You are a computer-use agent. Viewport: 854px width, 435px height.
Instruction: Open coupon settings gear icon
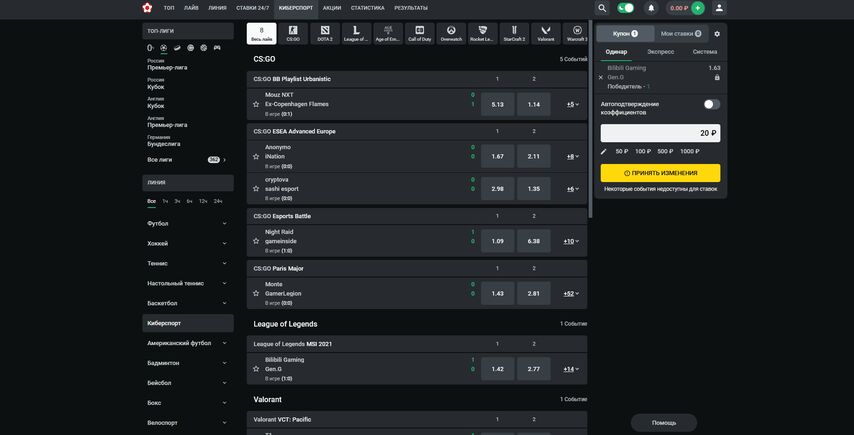[x=717, y=34]
